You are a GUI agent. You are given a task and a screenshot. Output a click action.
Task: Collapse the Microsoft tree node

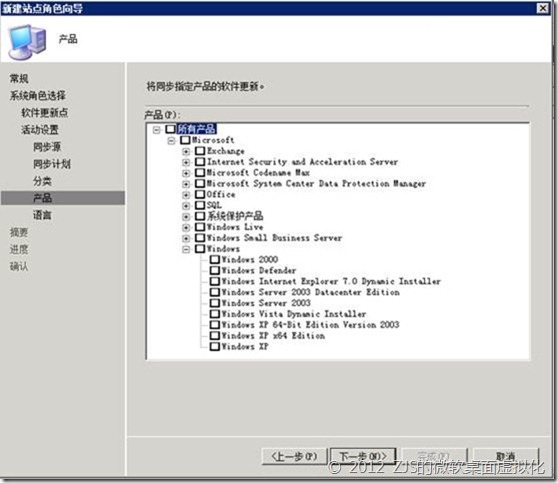171,141
